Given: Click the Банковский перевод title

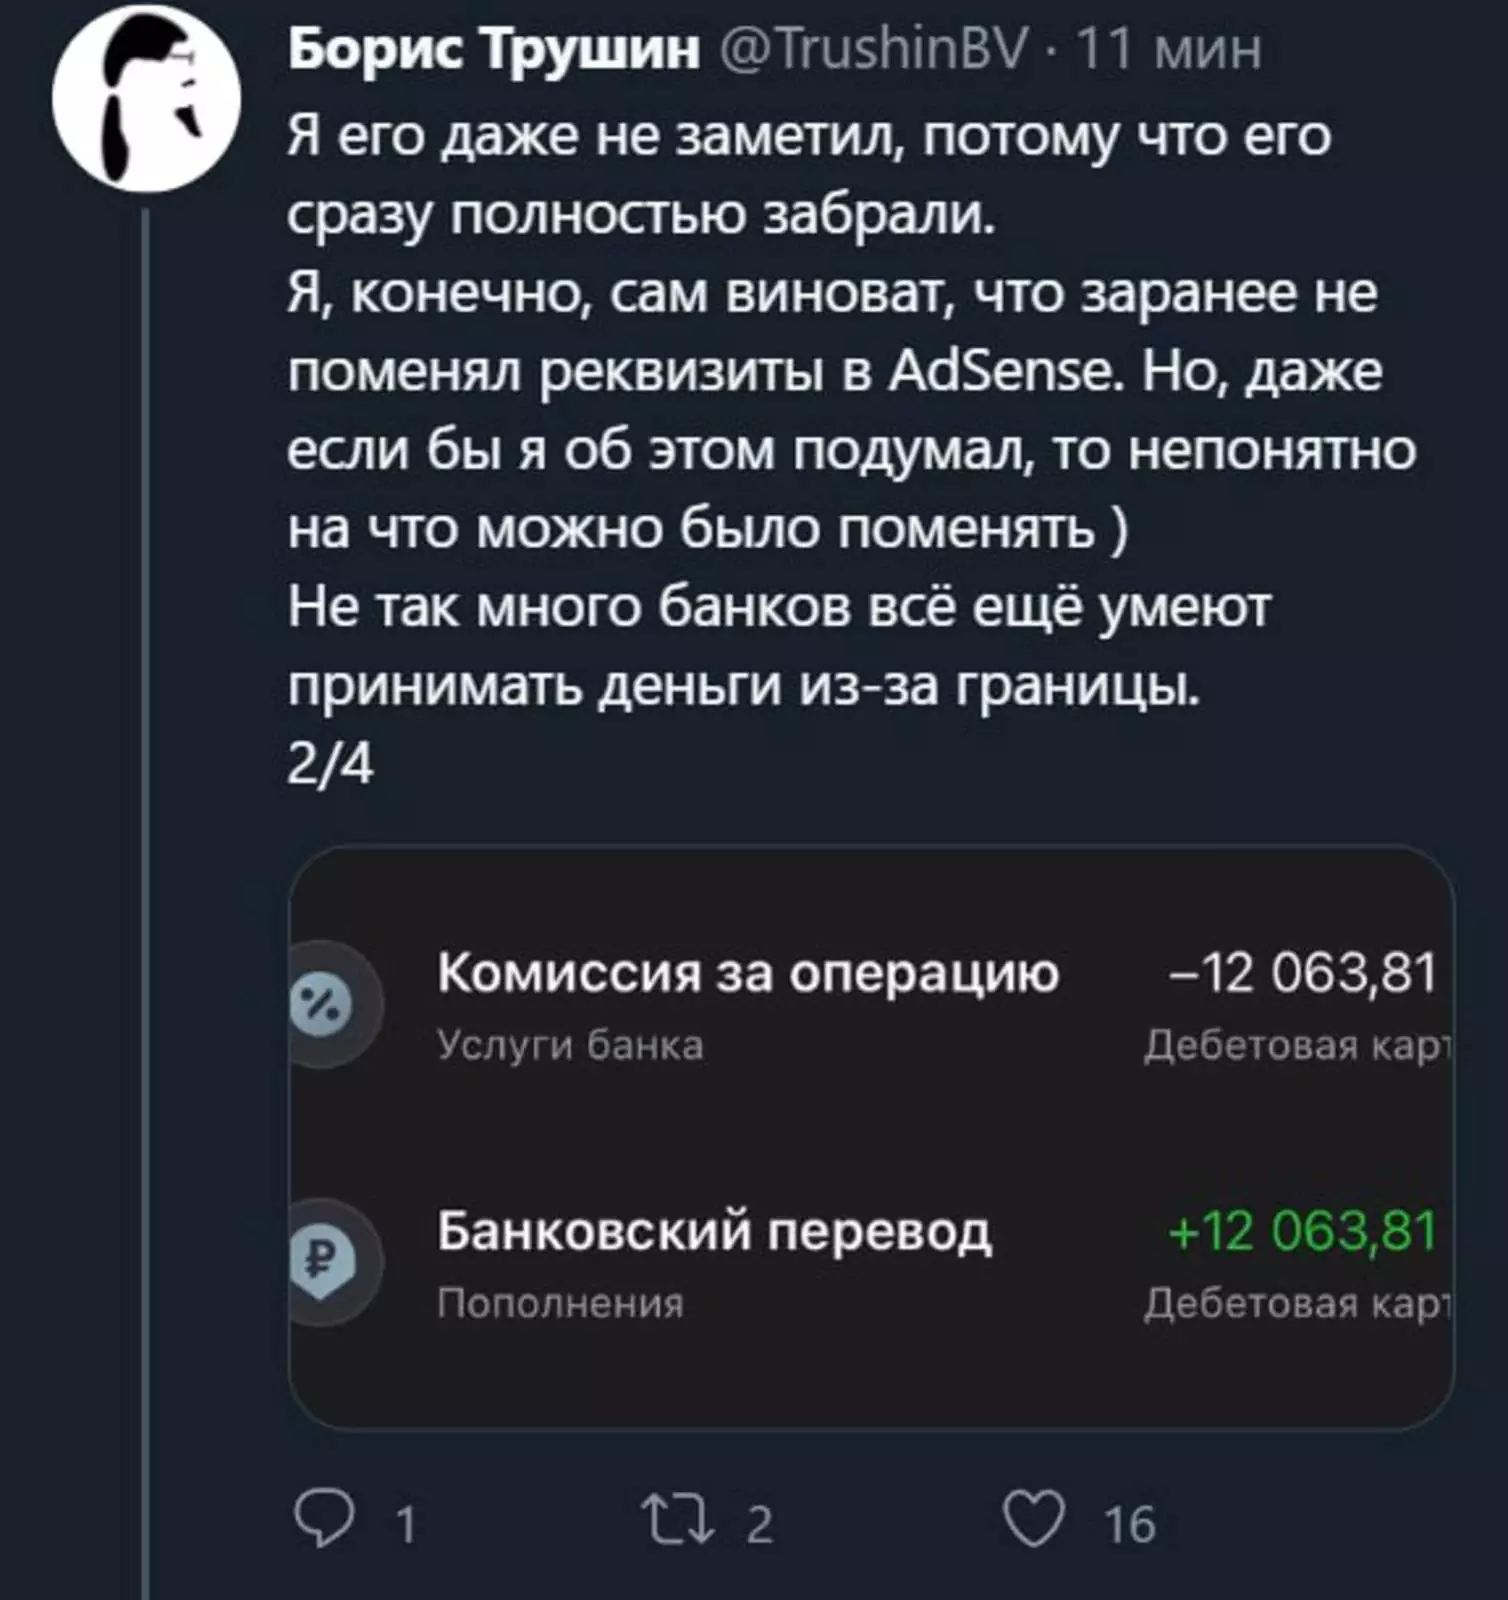Looking at the screenshot, I should click(x=714, y=1230).
